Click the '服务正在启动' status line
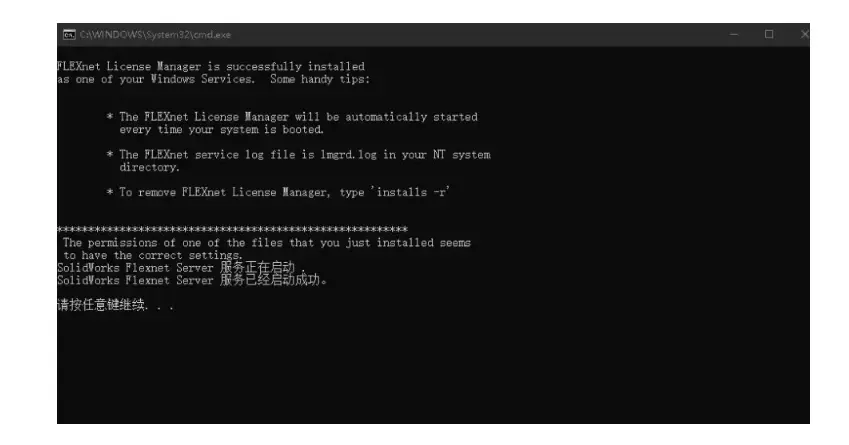 point(181,267)
